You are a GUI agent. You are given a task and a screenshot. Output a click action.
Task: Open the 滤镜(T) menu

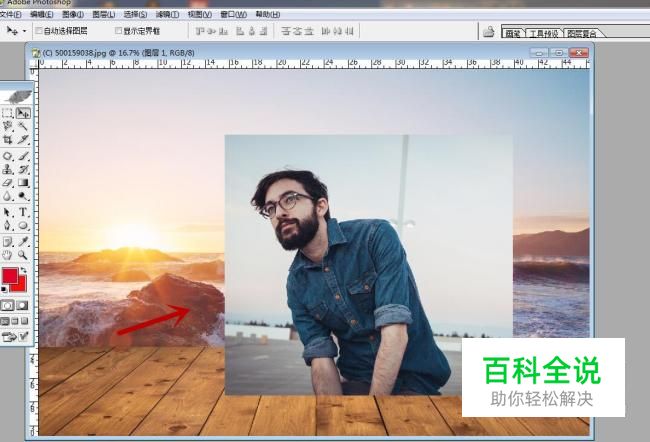(x=167, y=15)
